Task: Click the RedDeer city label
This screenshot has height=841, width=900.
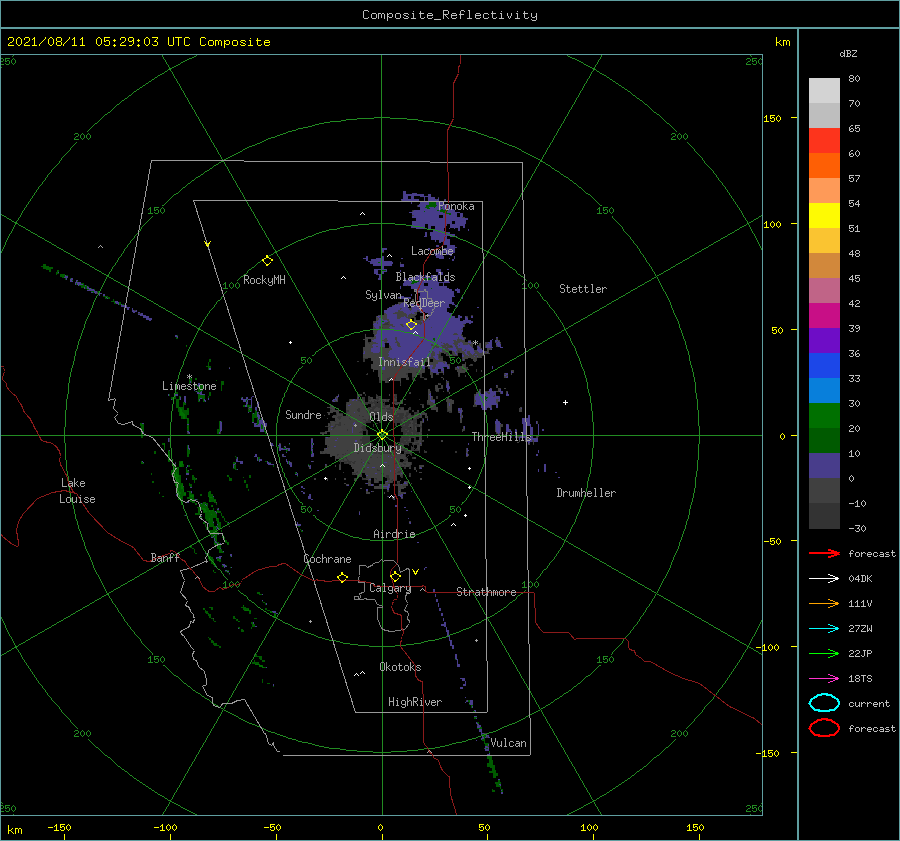Action: (x=424, y=303)
